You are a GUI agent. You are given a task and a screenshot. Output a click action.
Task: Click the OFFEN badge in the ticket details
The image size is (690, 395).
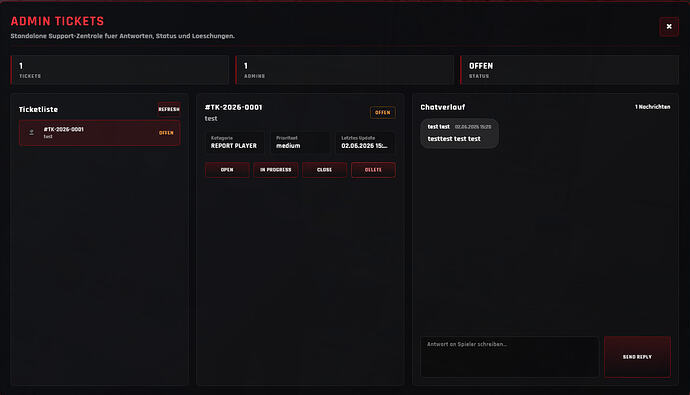(382, 113)
